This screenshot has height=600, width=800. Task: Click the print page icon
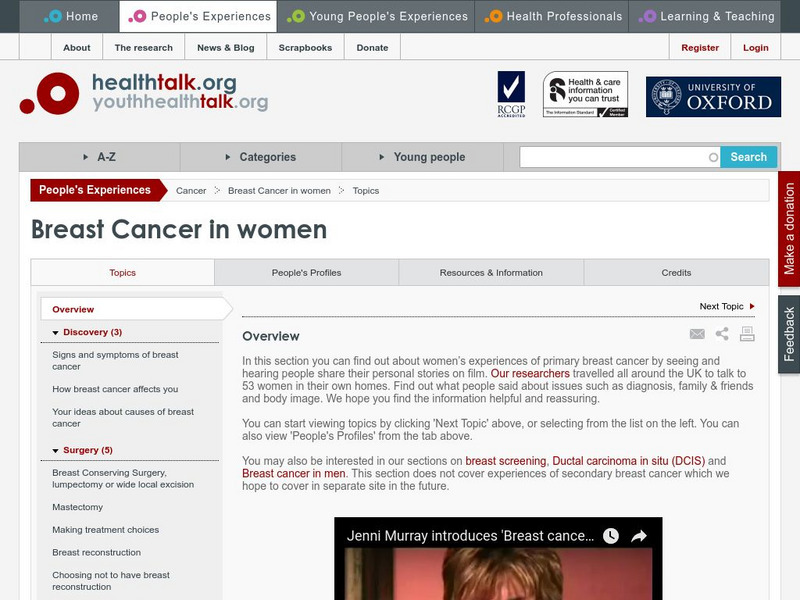747,335
